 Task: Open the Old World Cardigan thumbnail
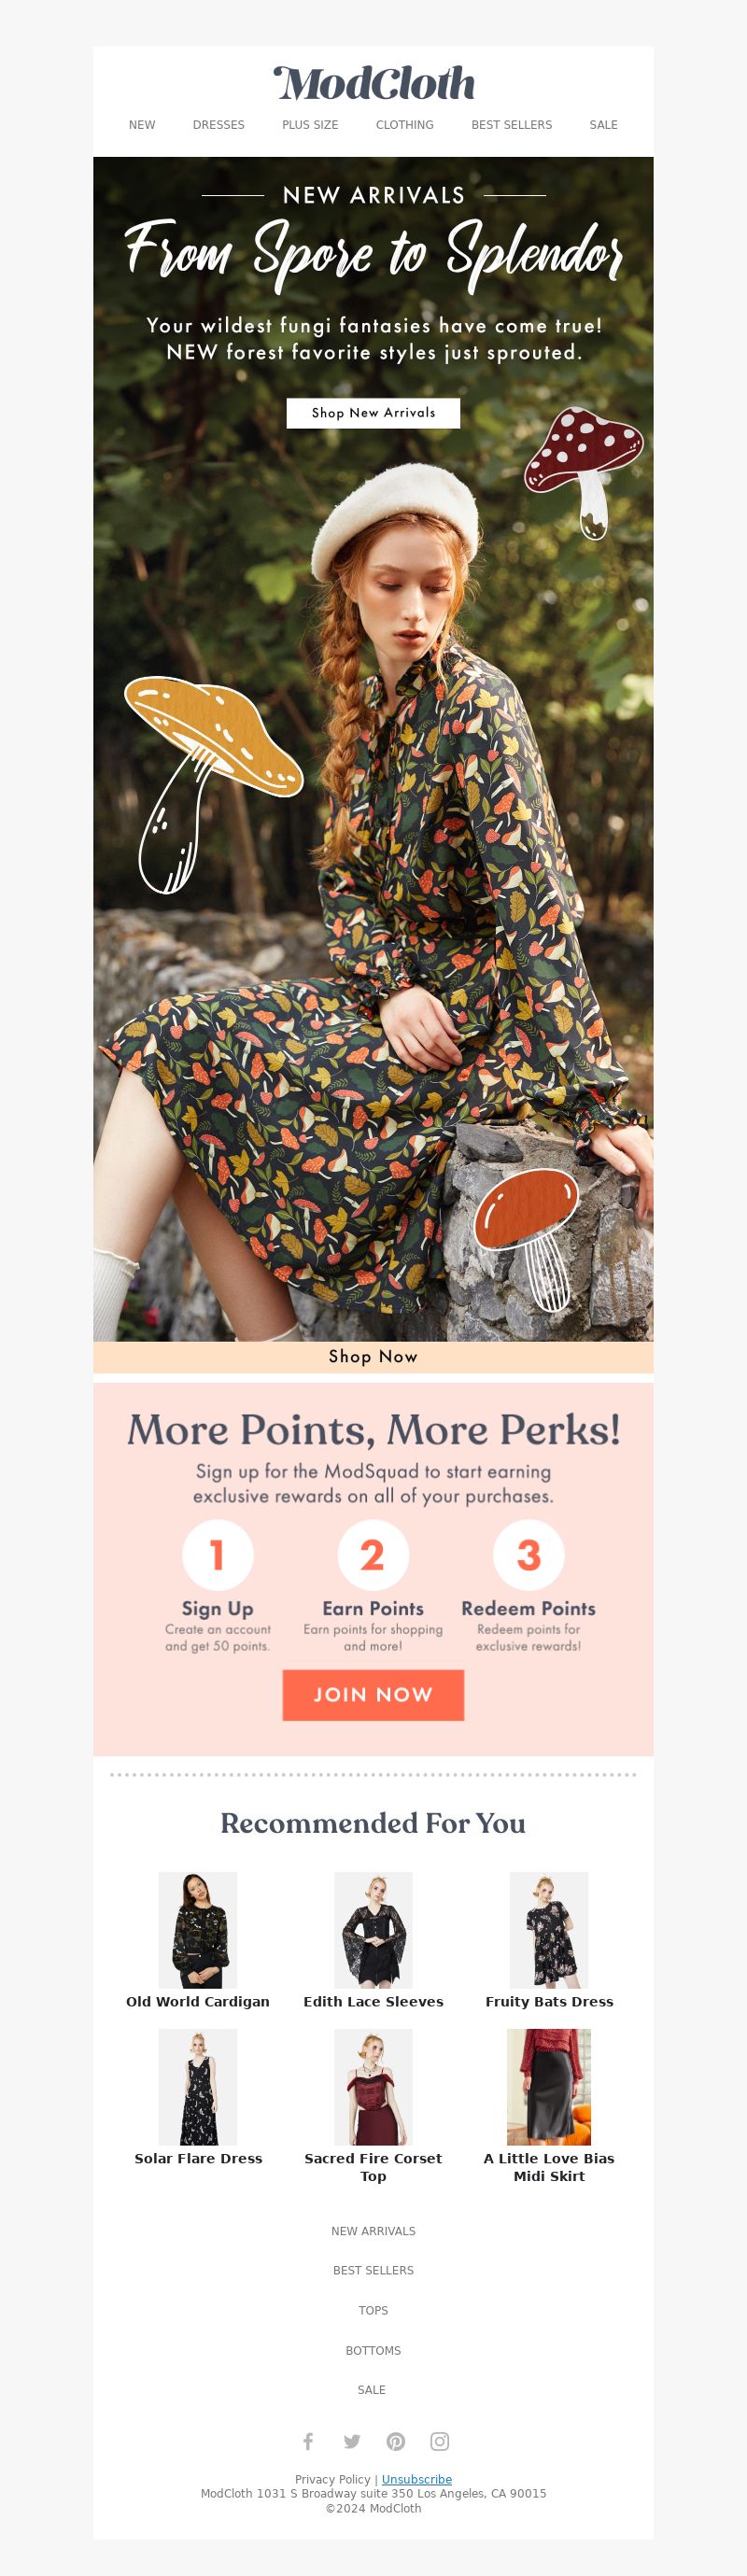pyautogui.click(x=198, y=1929)
